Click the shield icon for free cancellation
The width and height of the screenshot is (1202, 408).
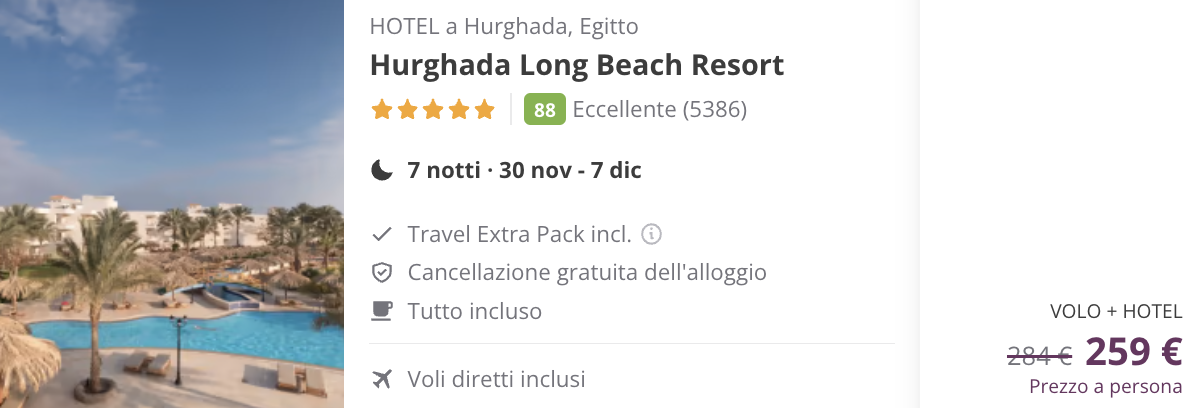click(x=381, y=273)
